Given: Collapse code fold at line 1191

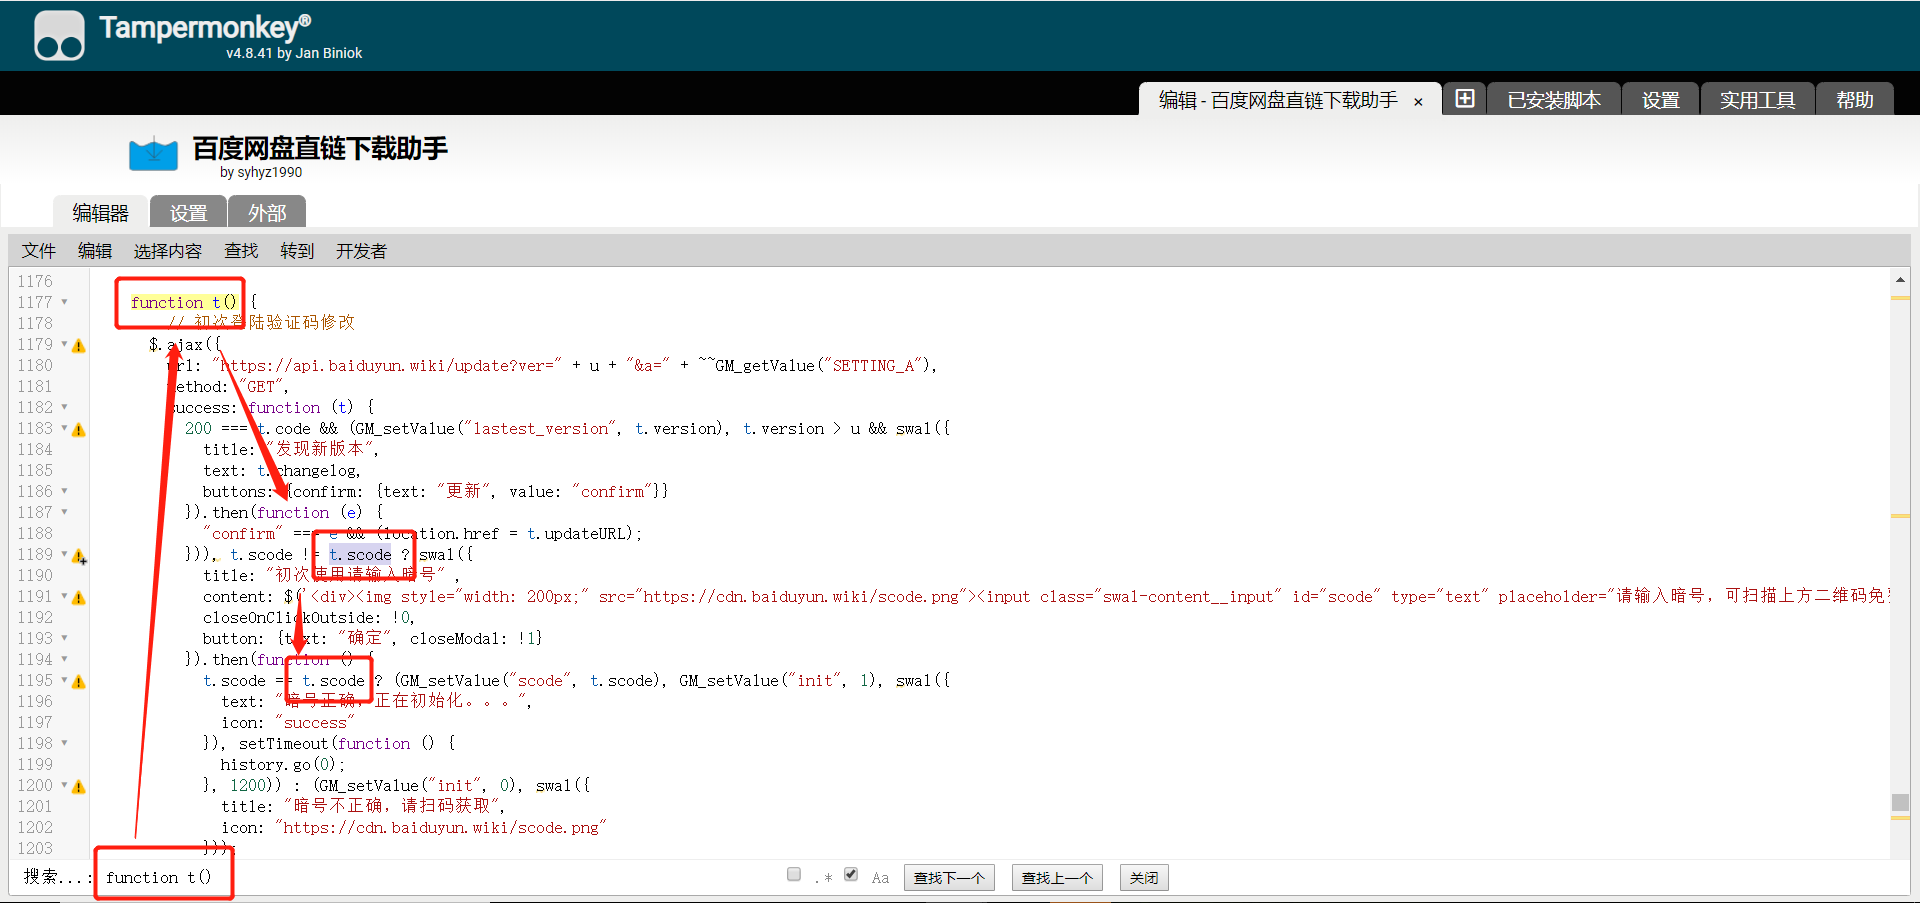Looking at the screenshot, I should pyautogui.click(x=65, y=596).
